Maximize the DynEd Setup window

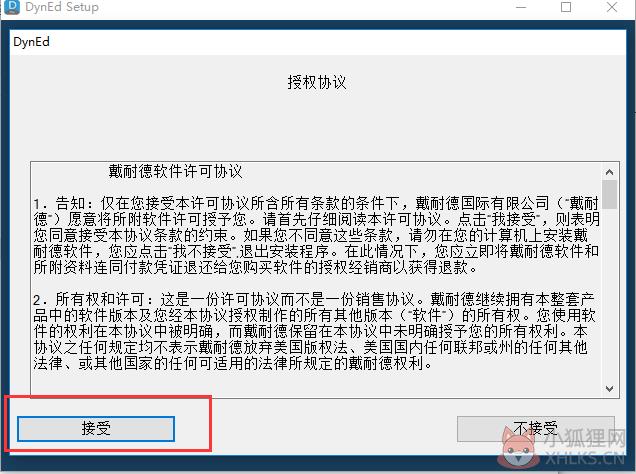[566, 7]
